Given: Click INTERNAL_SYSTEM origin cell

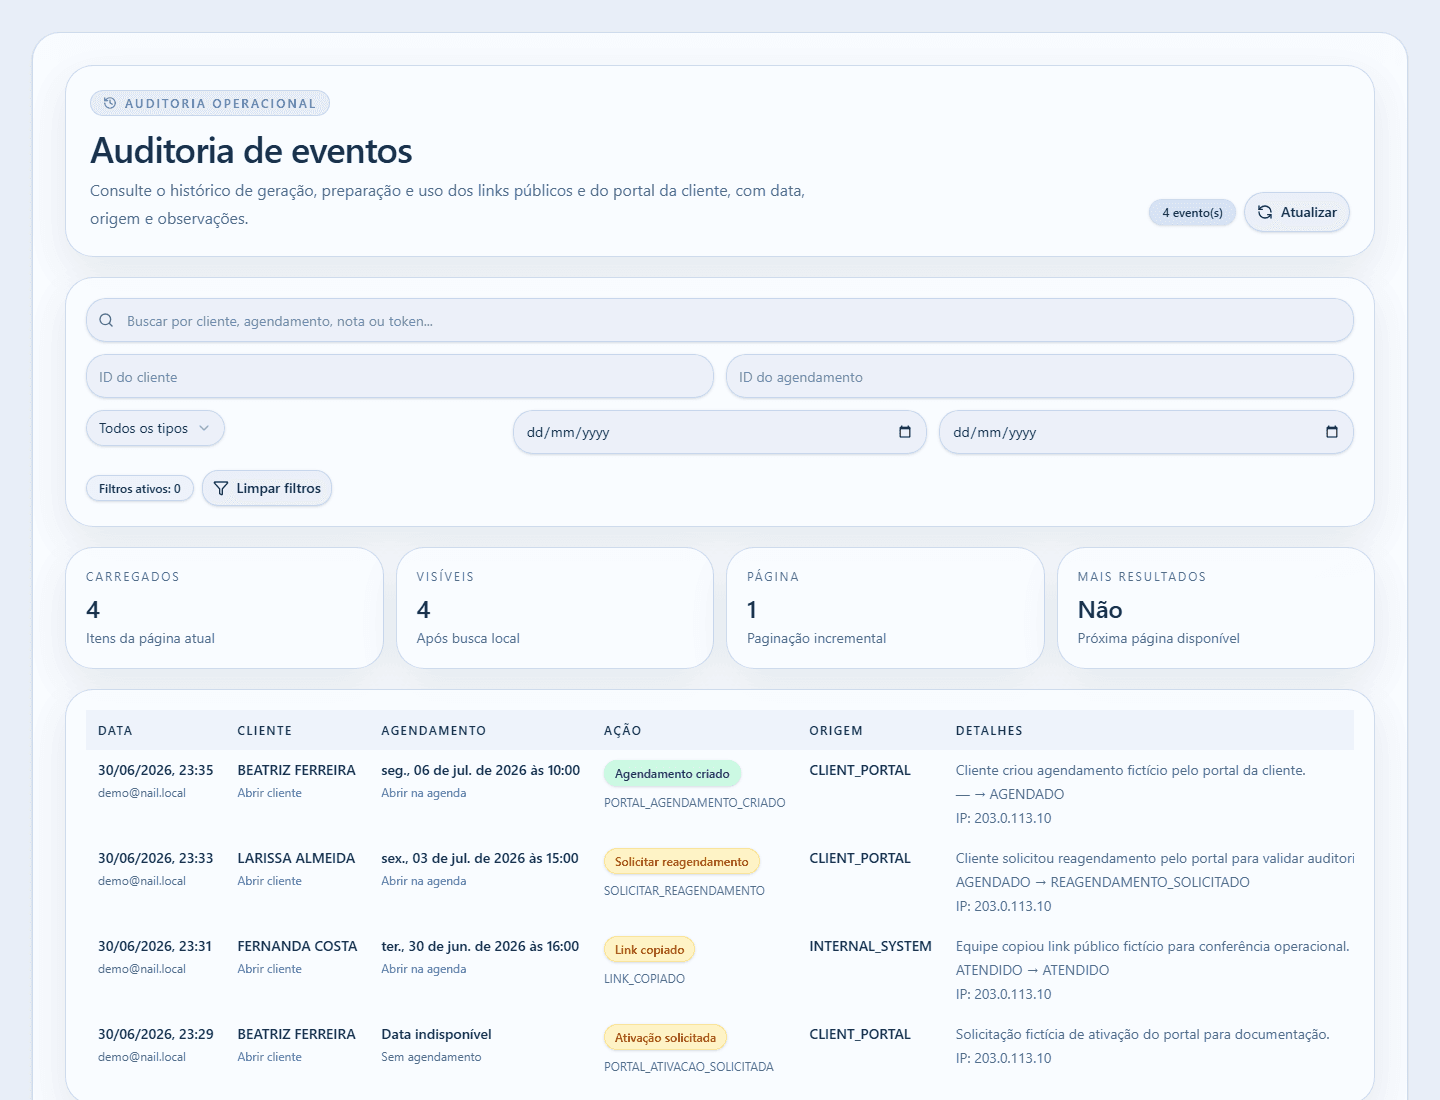Looking at the screenshot, I should [870, 946].
